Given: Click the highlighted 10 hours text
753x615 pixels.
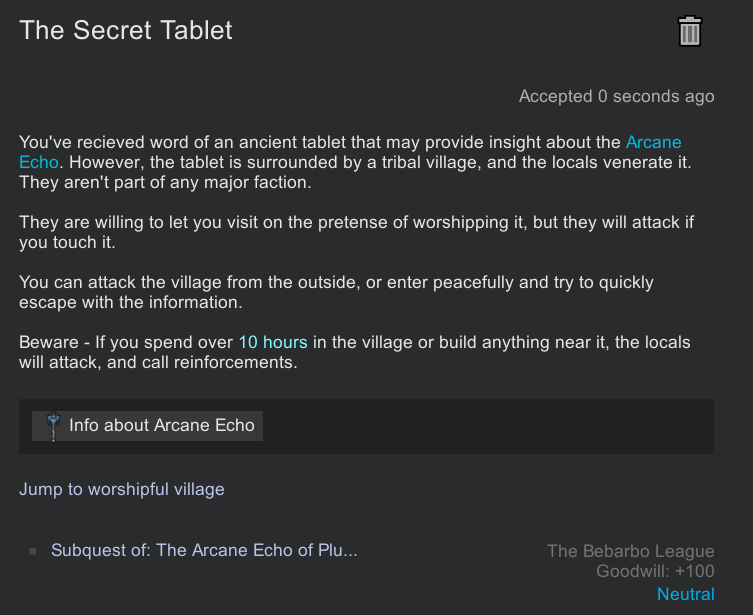Looking at the screenshot, I should (x=273, y=342).
